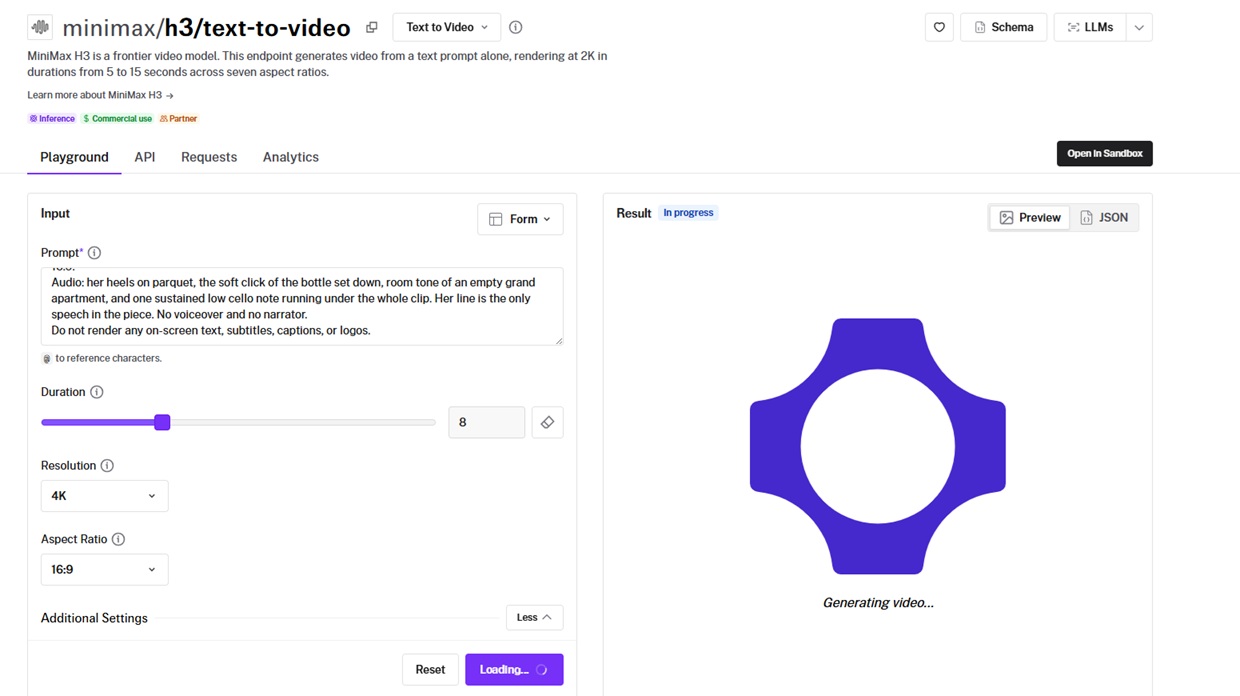Click the In progress status badge

pos(688,213)
